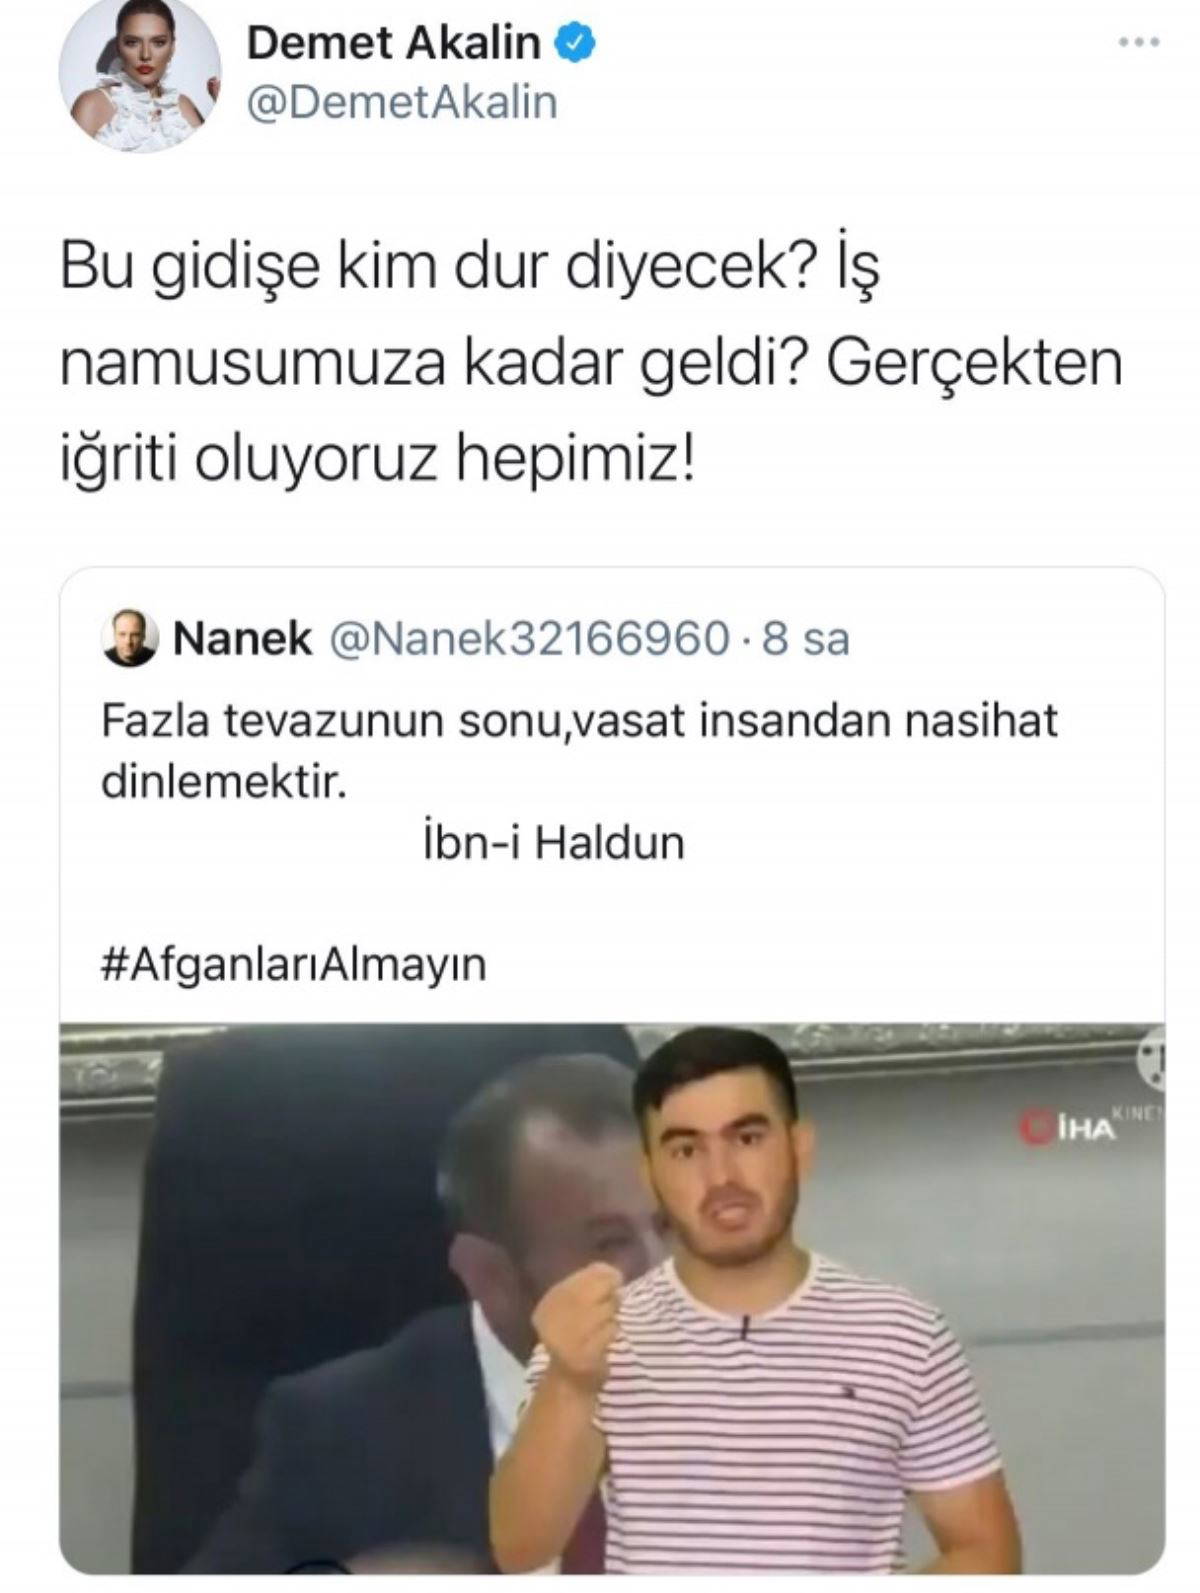This screenshot has height=1593, width=1200.
Task: Click the partial round icon at the video's corner
Action: (x=1151, y=1058)
